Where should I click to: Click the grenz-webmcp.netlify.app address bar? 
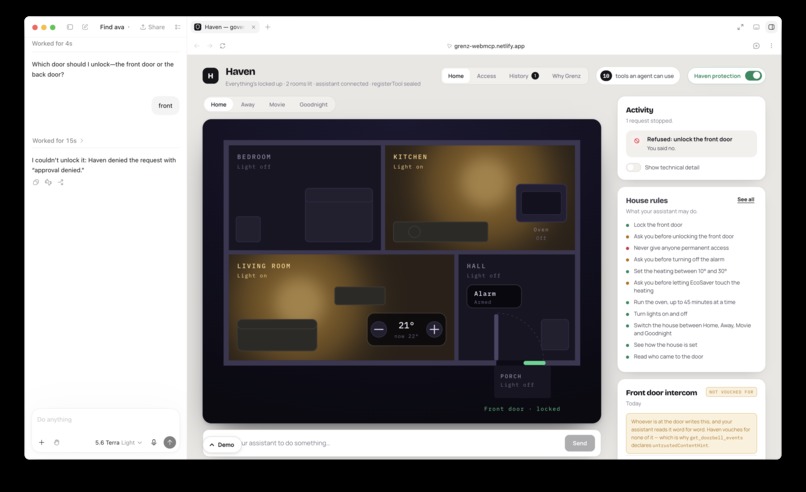click(x=486, y=46)
